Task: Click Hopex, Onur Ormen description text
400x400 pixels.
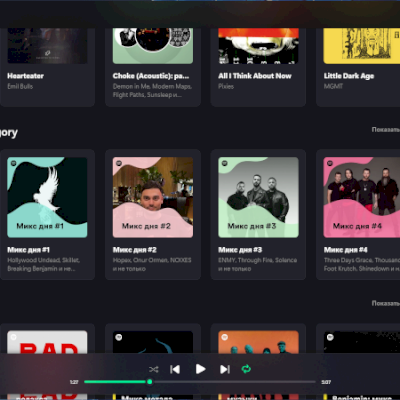Action: point(152,264)
